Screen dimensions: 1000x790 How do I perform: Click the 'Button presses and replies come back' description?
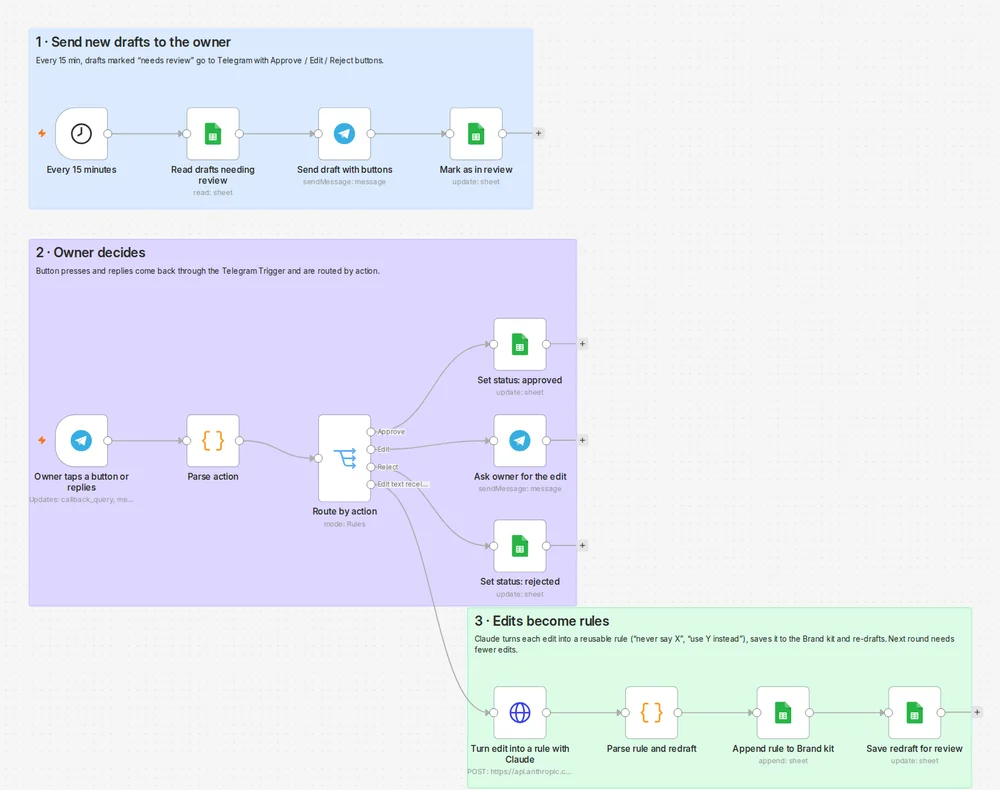tap(208, 271)
